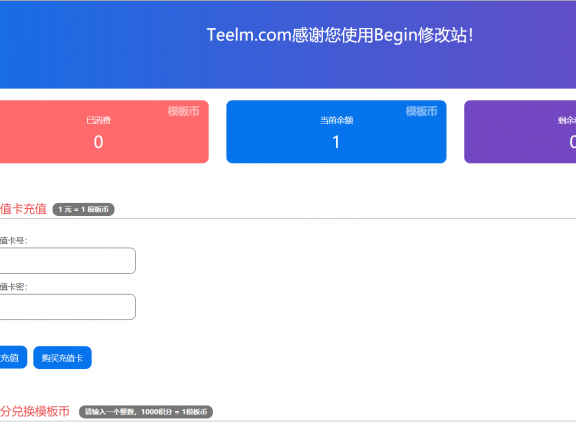This screenshot has height=432, width=576.
Task: Click the value 0 under 已消费
Action: click(98, 142)
